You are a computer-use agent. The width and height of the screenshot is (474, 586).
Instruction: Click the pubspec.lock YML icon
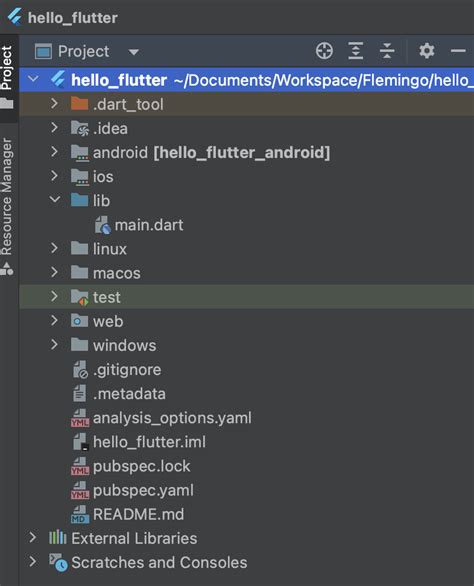(80, 466)
